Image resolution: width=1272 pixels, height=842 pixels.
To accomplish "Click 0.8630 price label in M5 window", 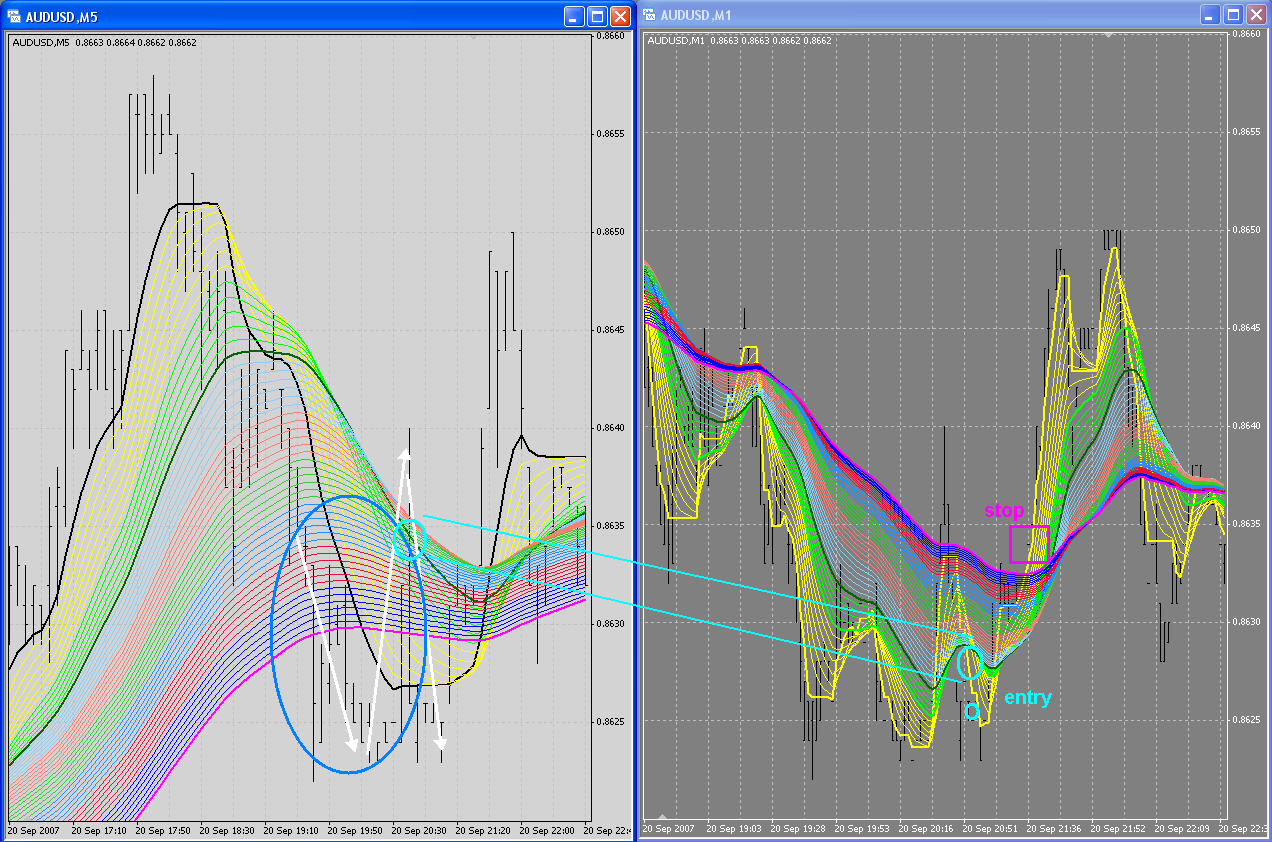I will click(610, 624).
